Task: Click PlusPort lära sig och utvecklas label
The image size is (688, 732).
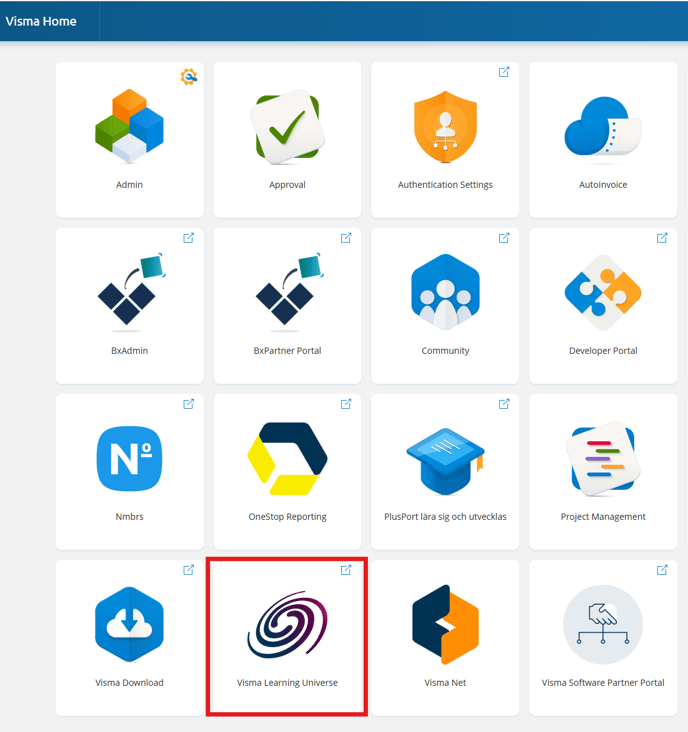Action: [445, 516]
